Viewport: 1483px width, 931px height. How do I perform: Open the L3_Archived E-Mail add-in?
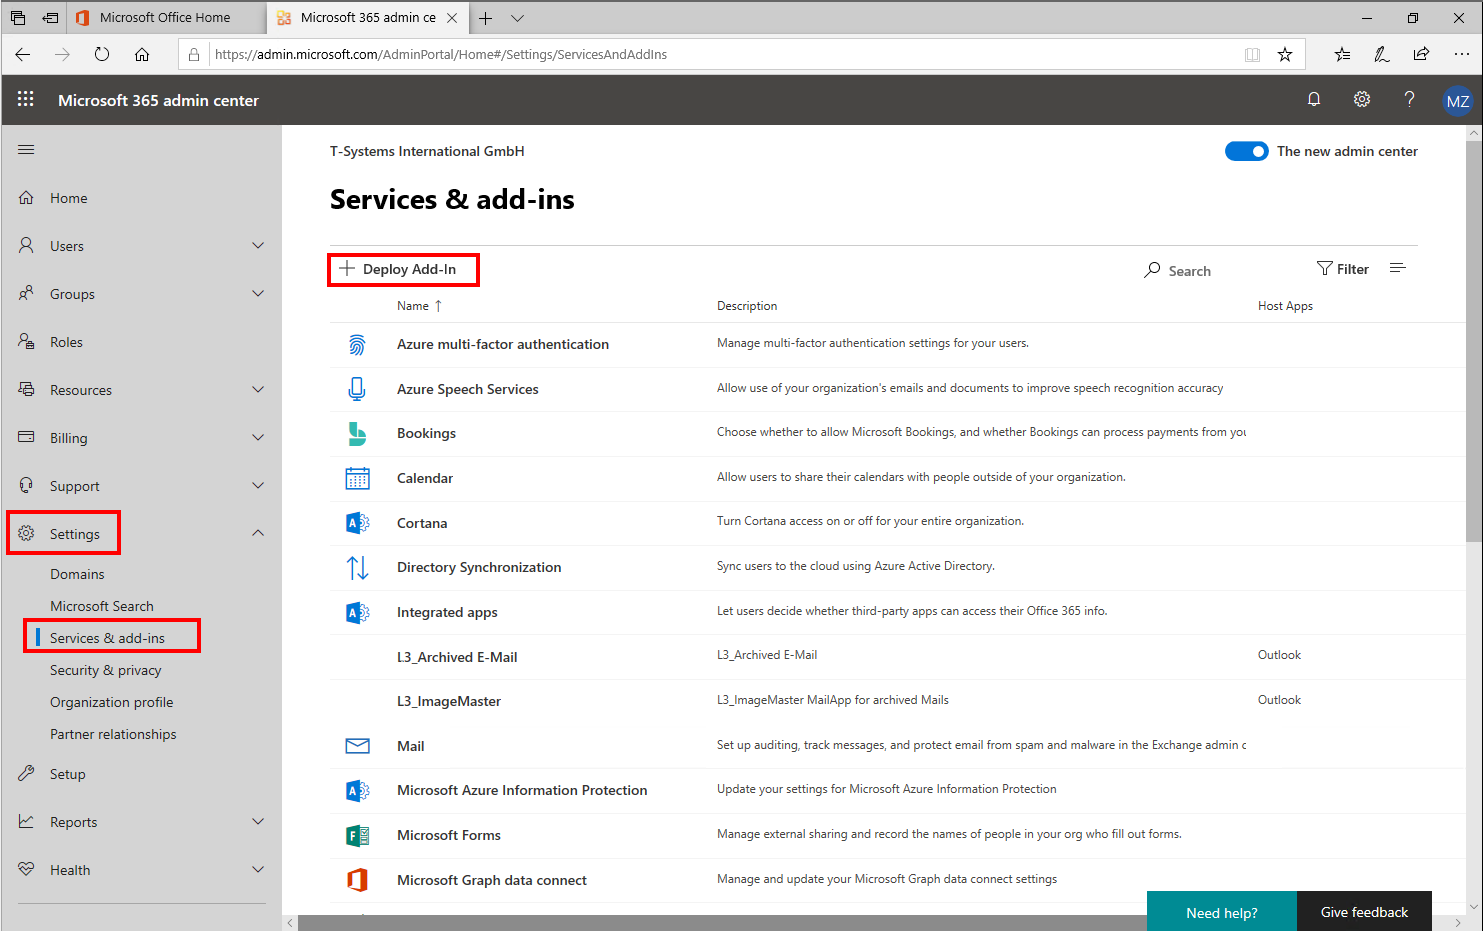pos(457,657)
